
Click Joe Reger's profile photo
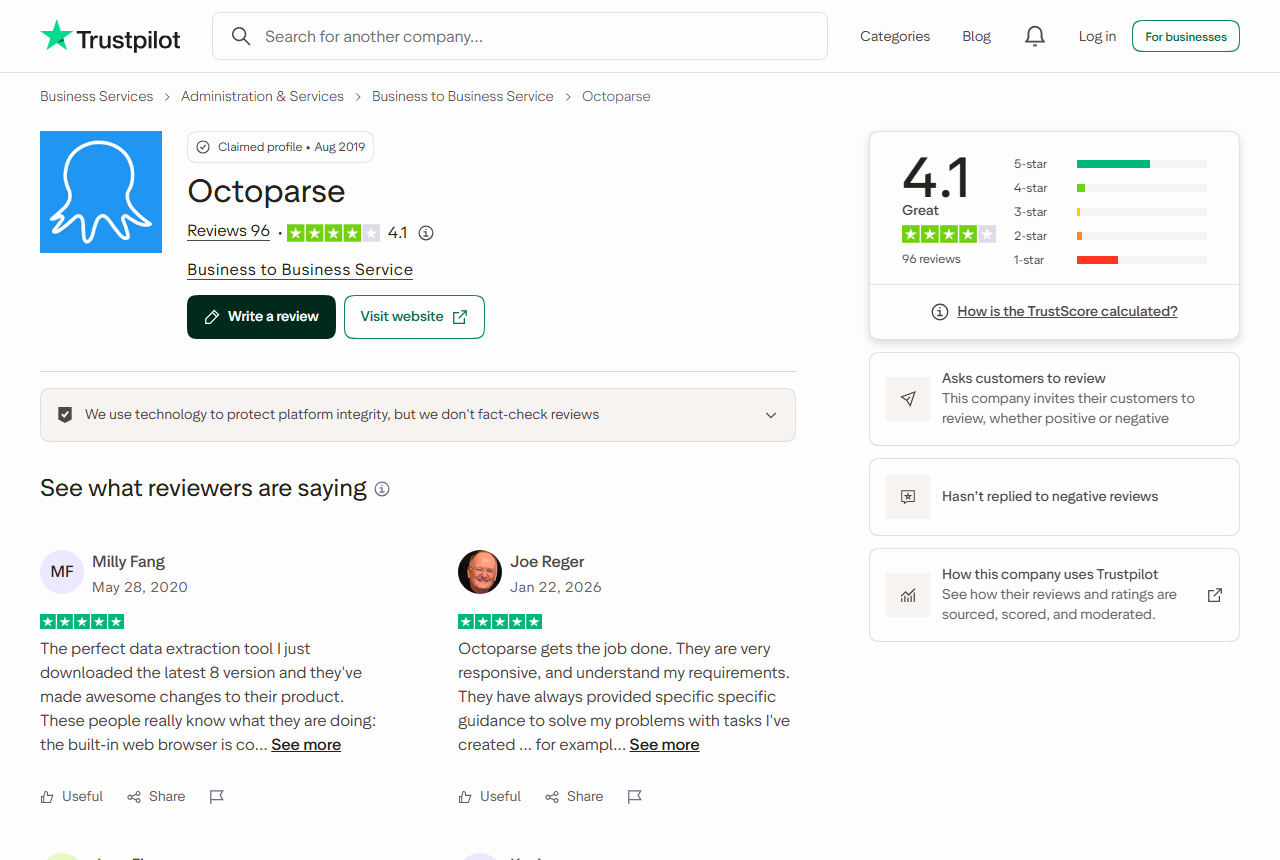(480, 572)
